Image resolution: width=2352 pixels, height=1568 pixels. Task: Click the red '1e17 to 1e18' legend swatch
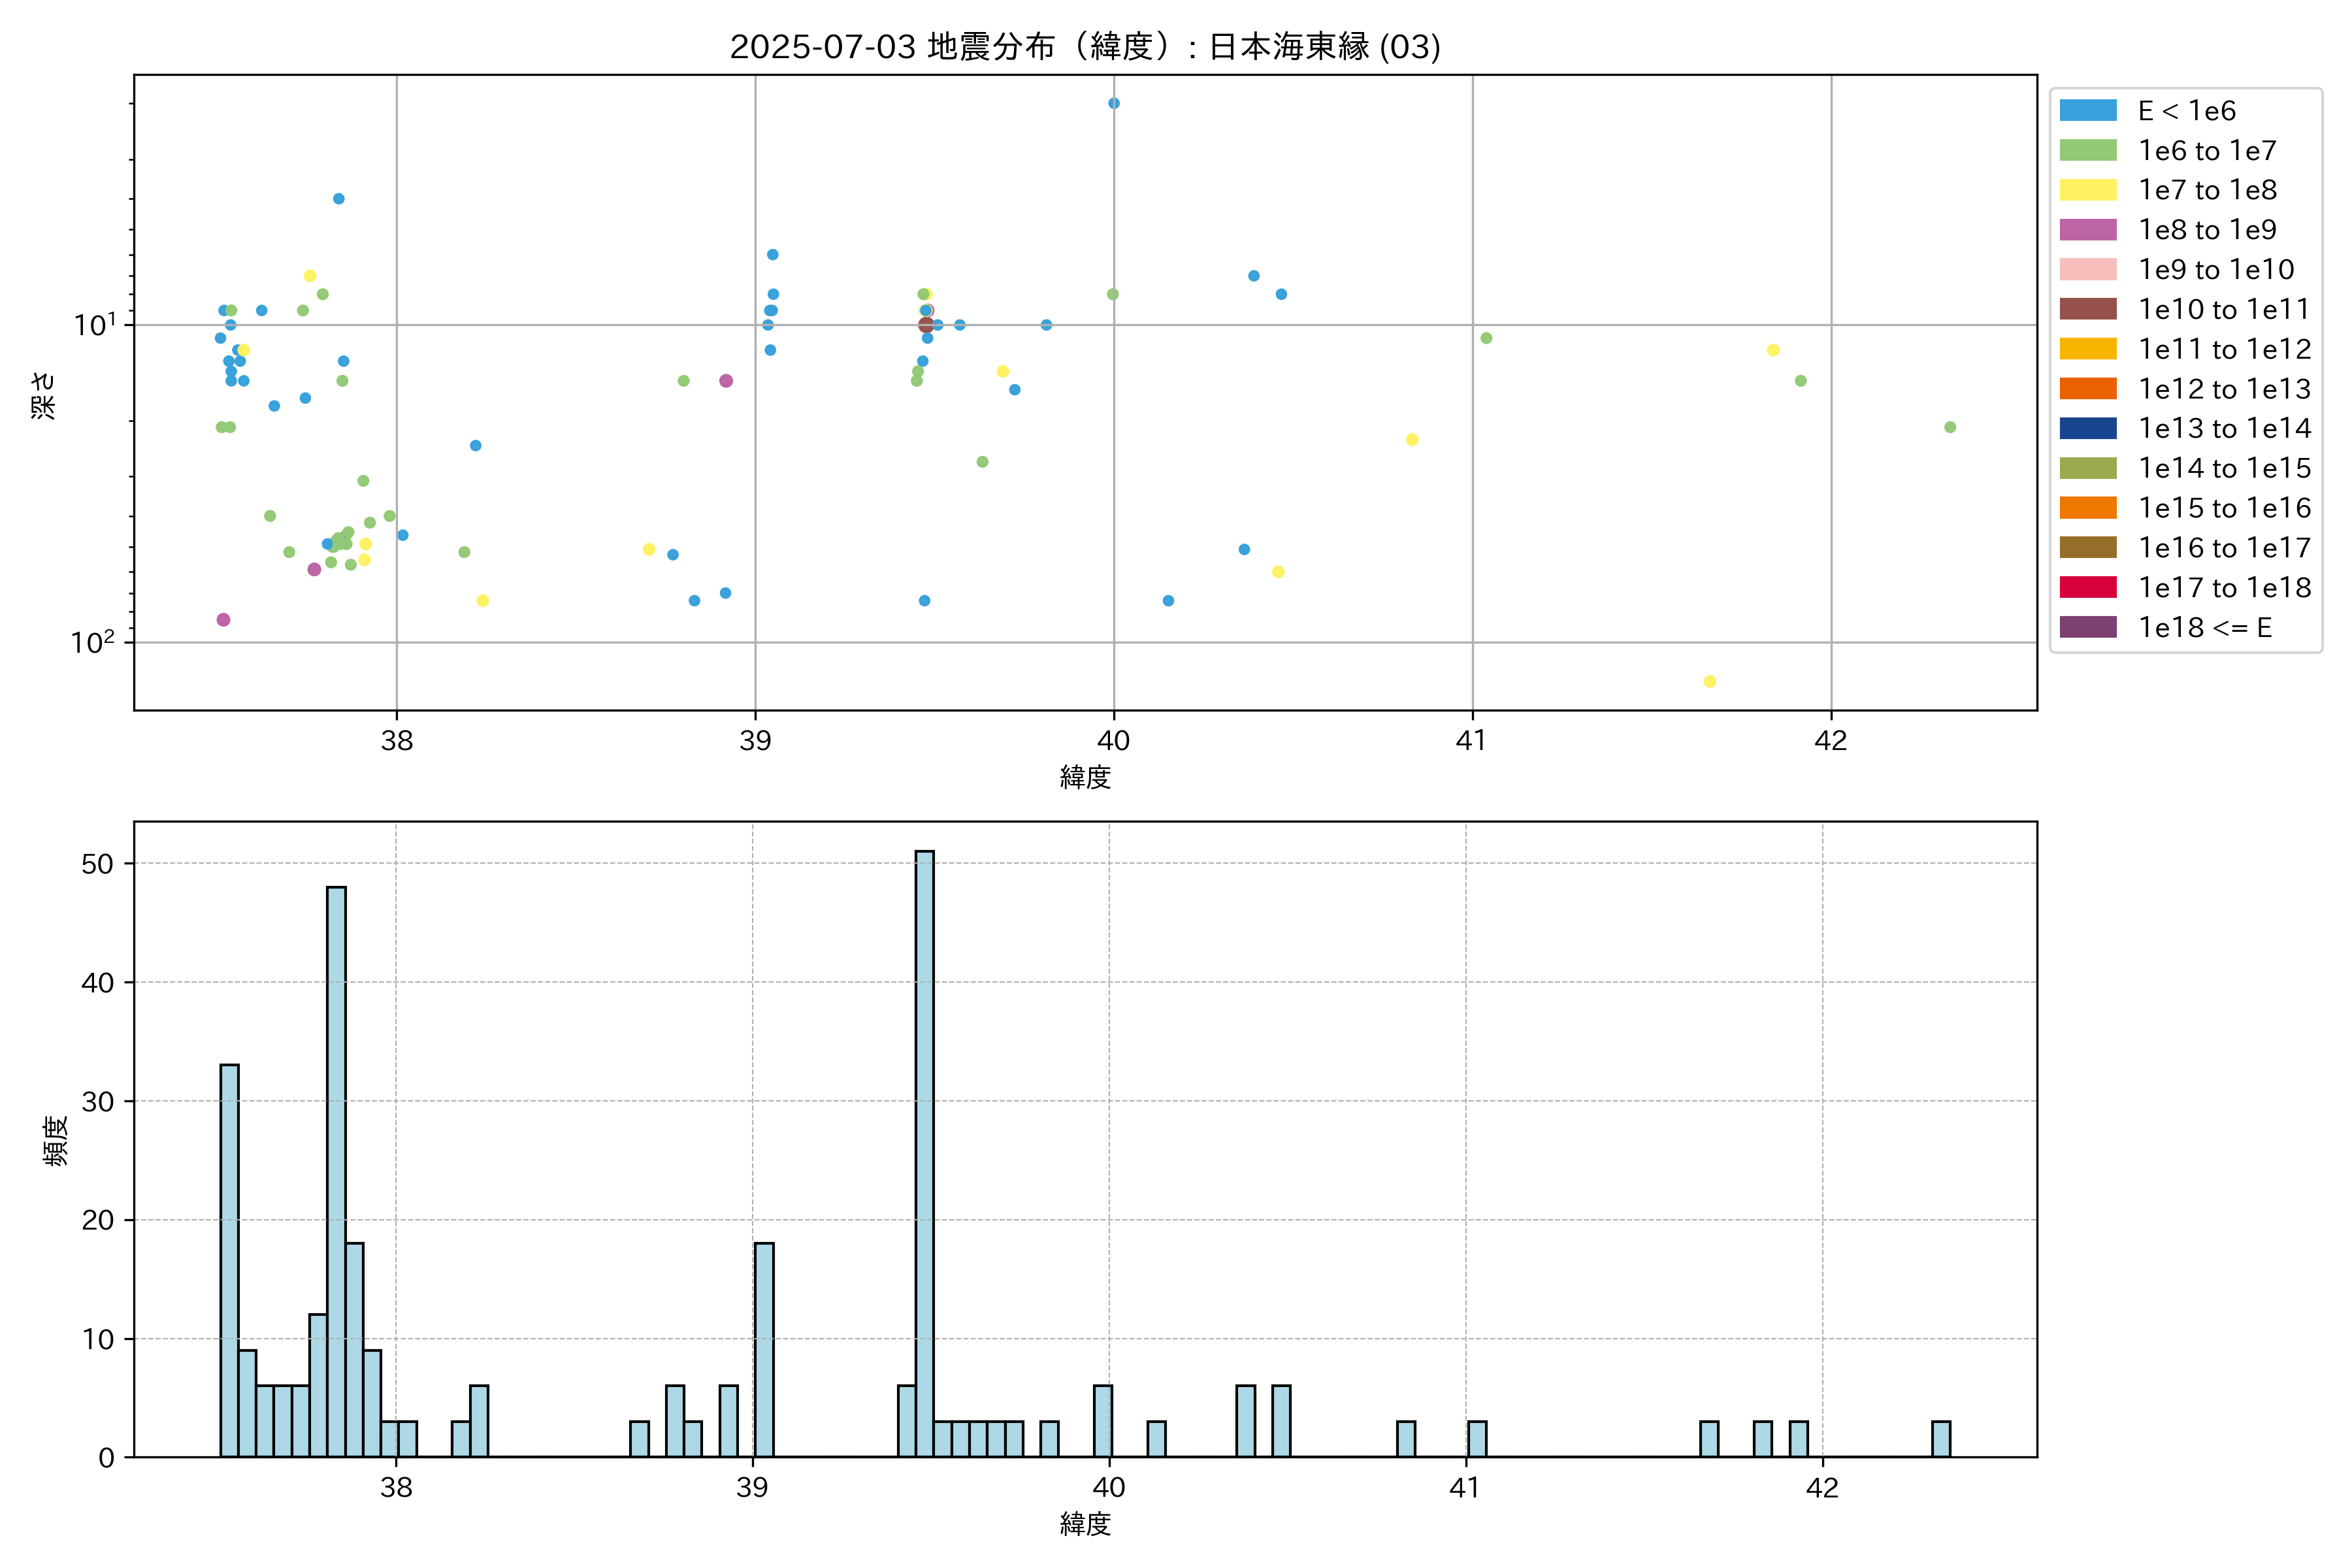click(x=2087, y=587)
